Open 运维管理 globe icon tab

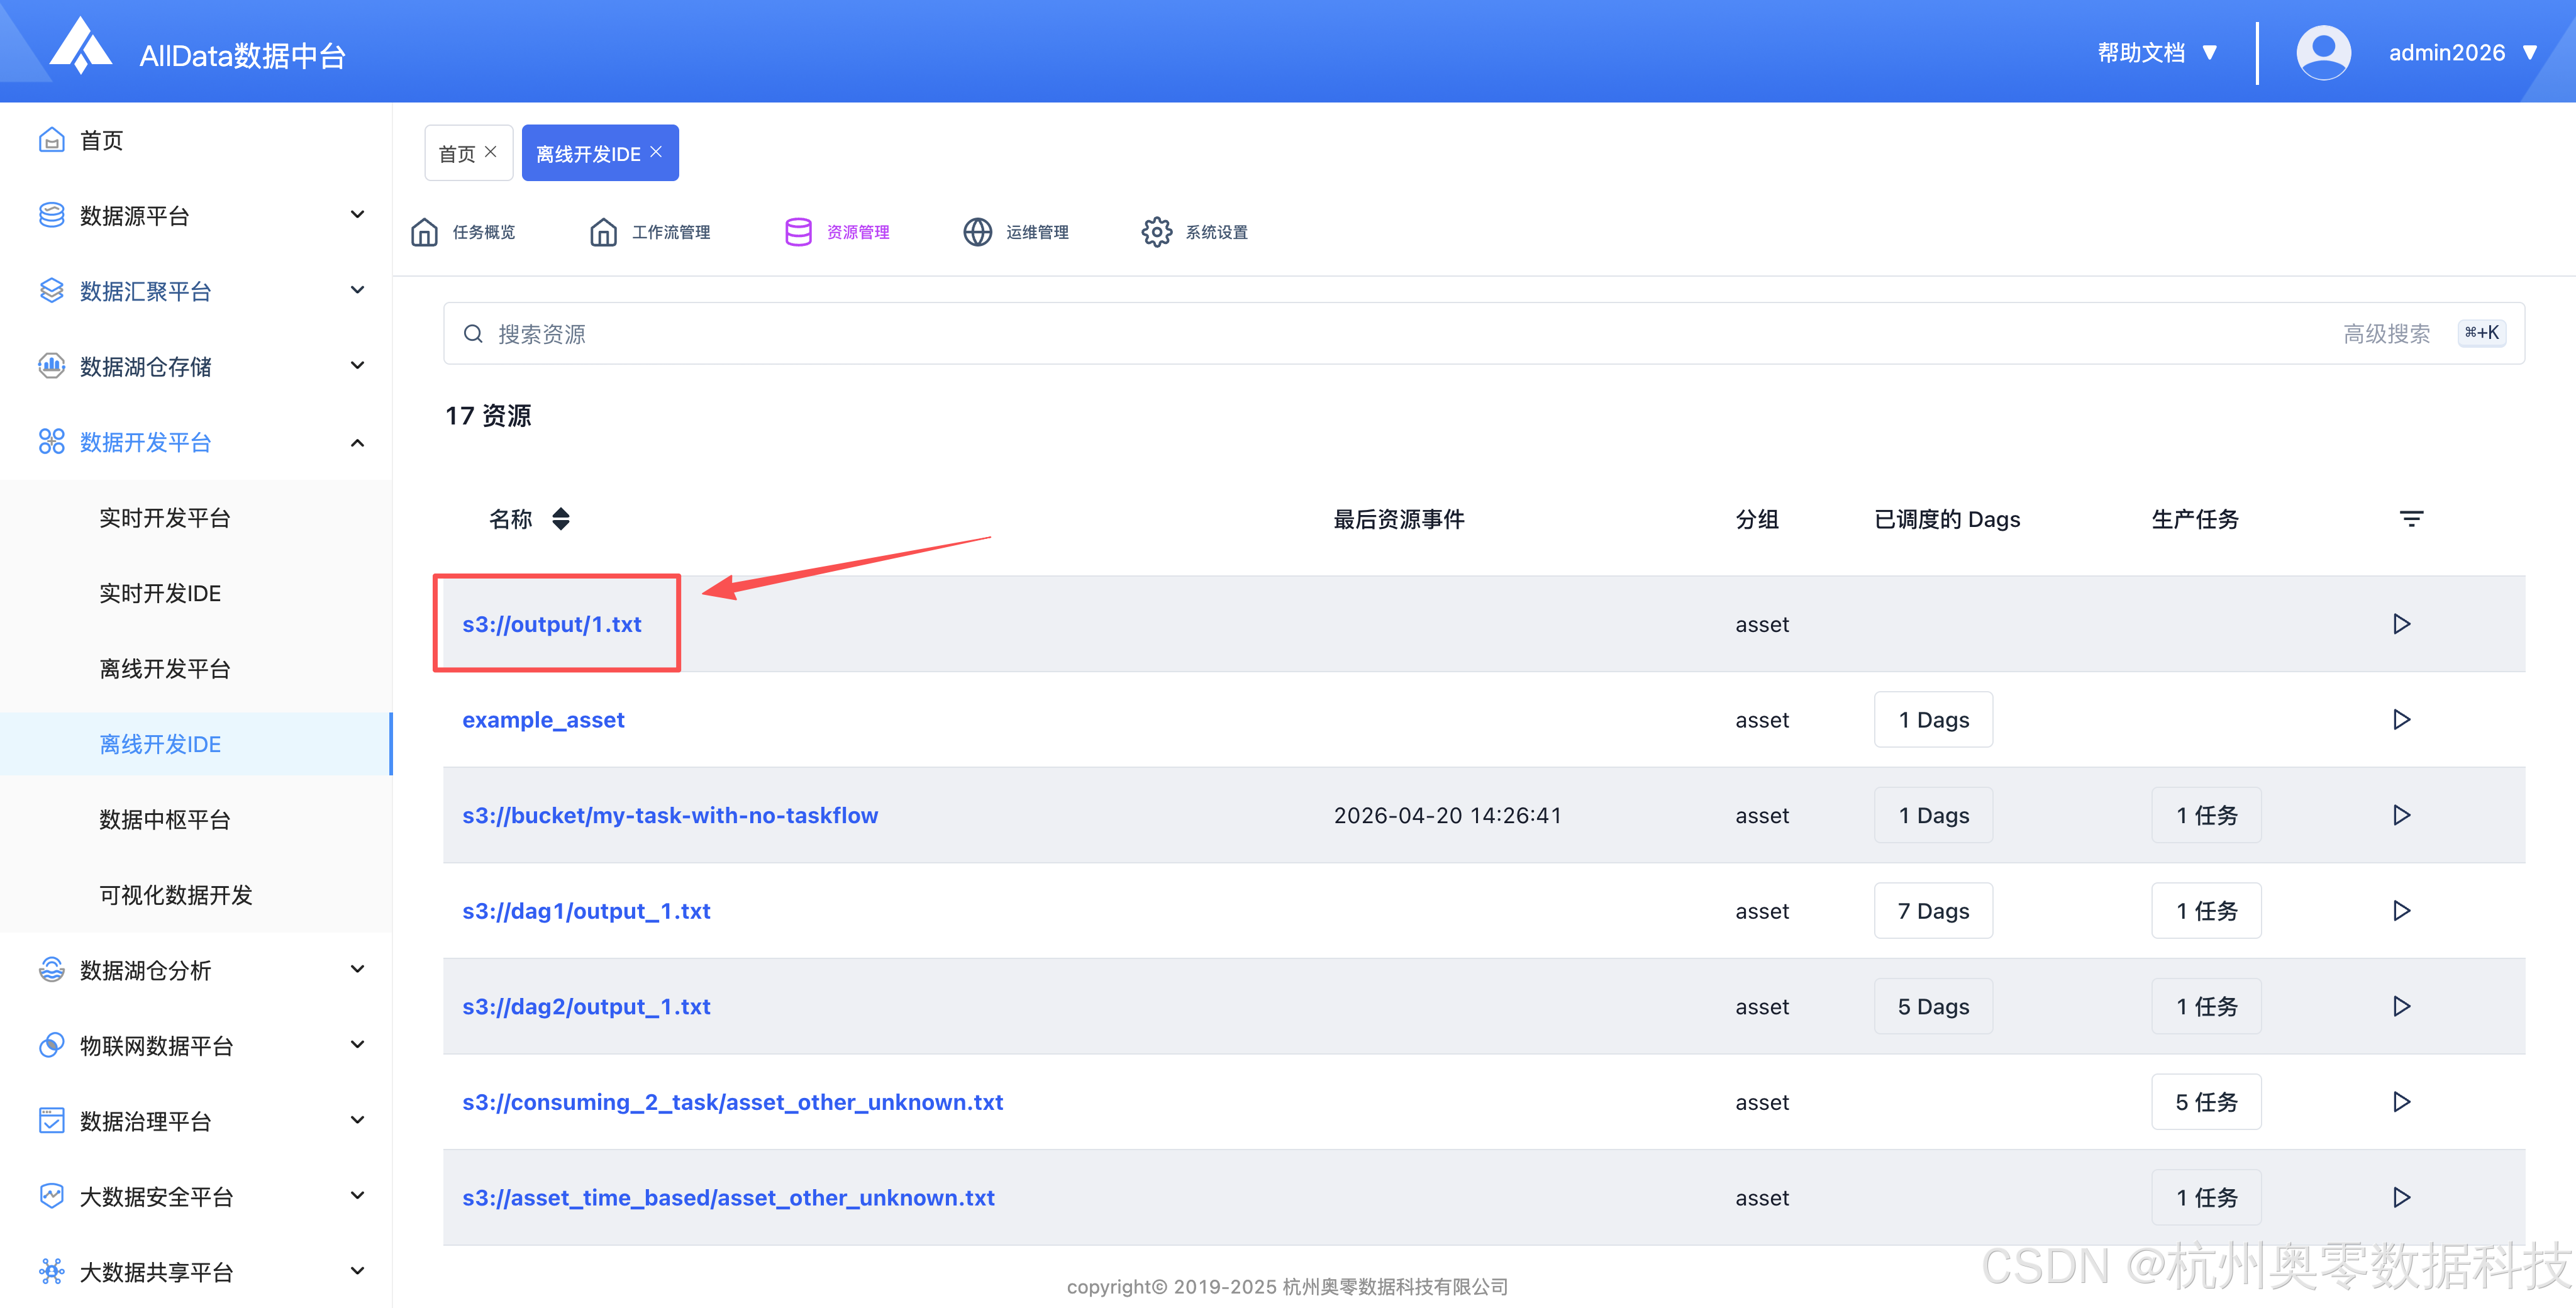[977, 232]
